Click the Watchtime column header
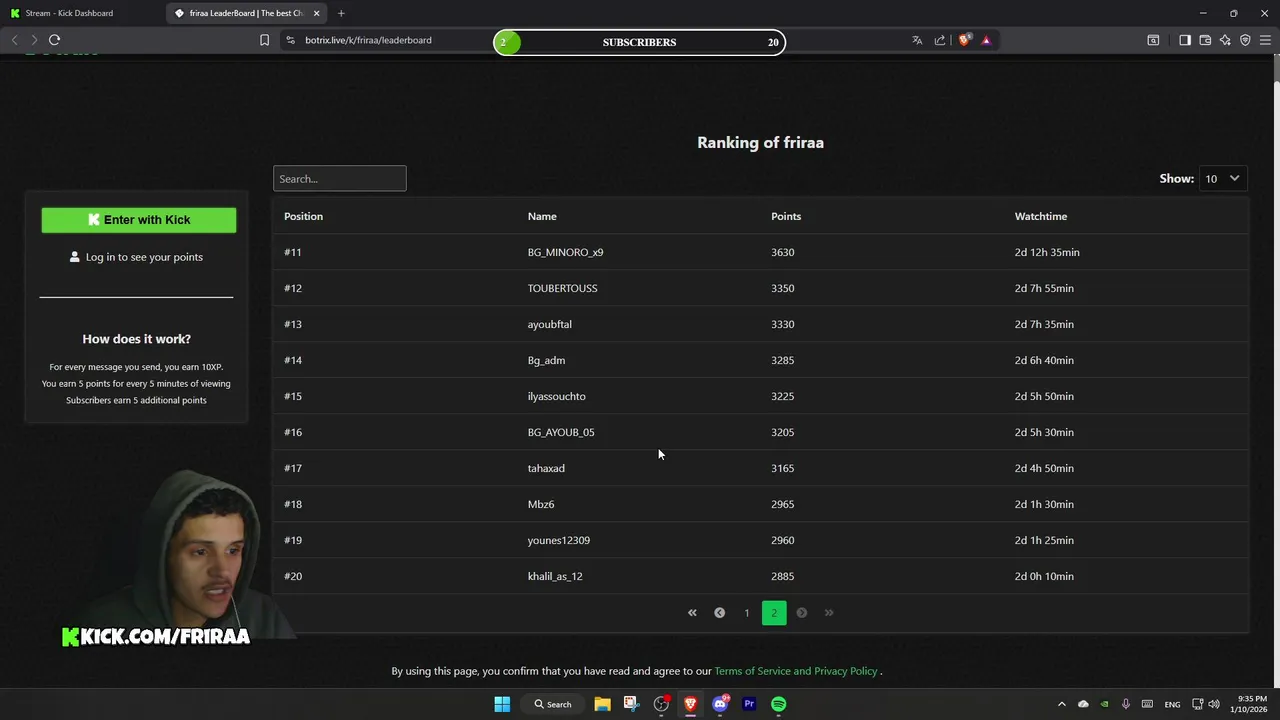 coord(1041,216)
